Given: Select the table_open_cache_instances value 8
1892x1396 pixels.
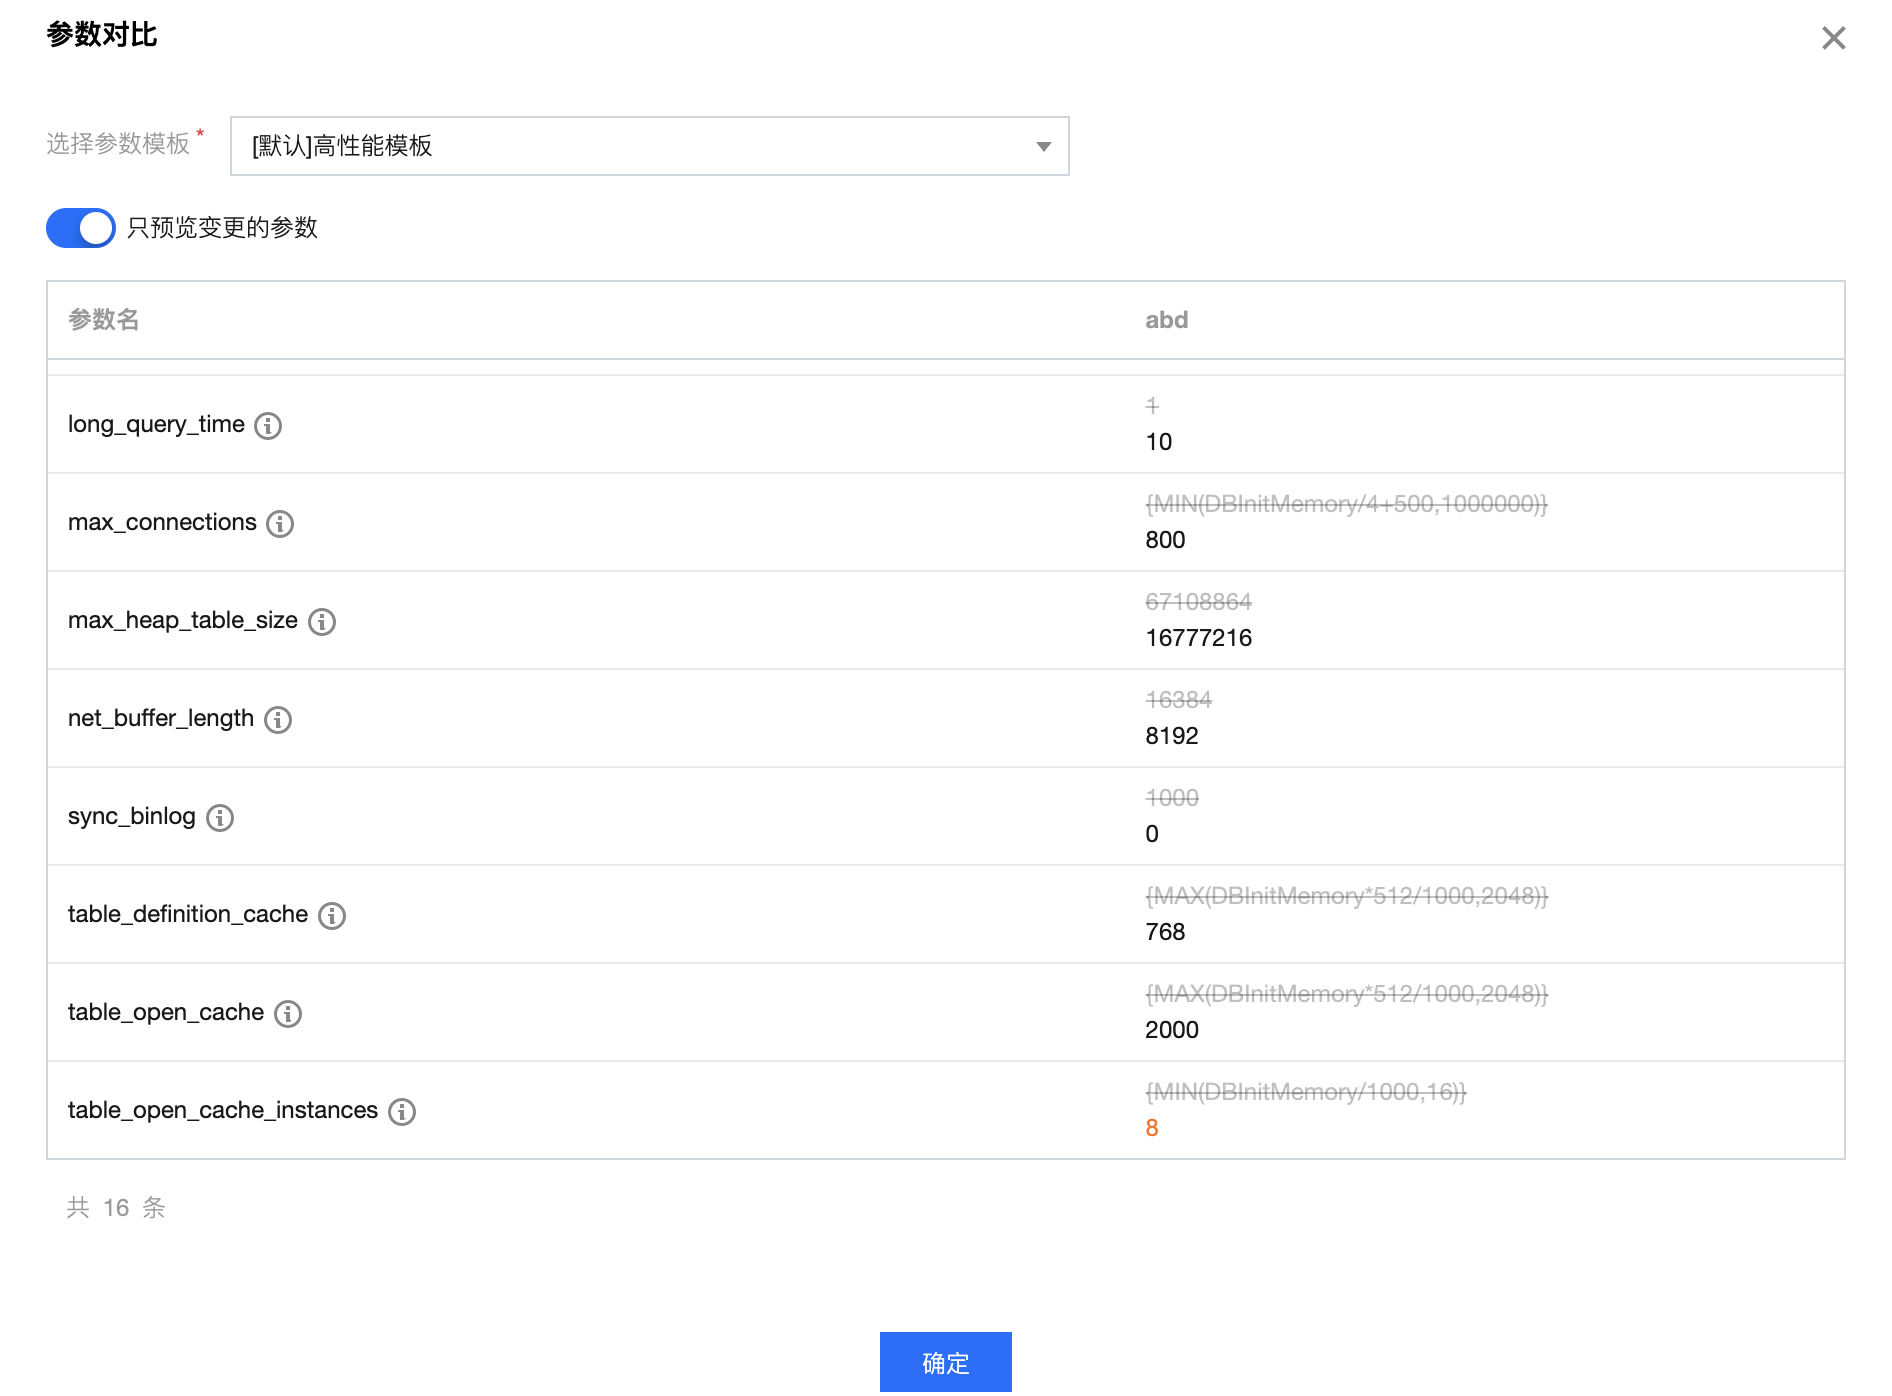Looking at the screenshot, I should 1152,1128.
